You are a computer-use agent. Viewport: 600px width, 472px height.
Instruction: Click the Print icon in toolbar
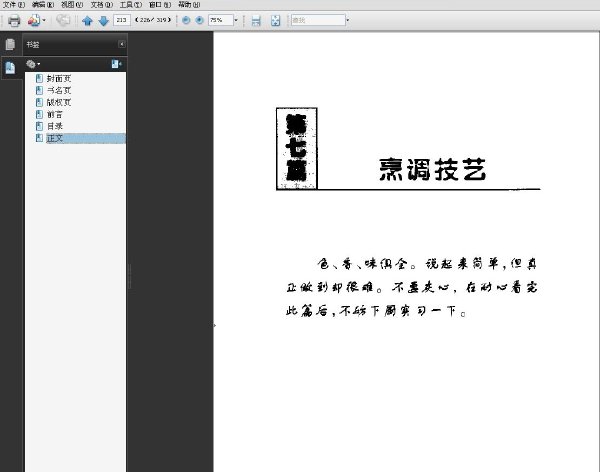[x=14, y=20]
